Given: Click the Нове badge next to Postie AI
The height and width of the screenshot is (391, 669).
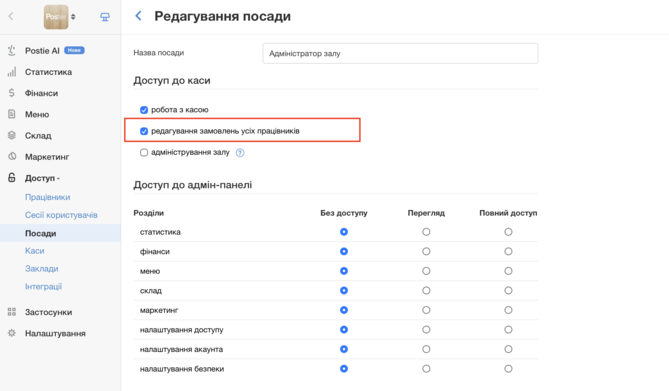Looking at the screenshot, I should (x=74, y=50).
